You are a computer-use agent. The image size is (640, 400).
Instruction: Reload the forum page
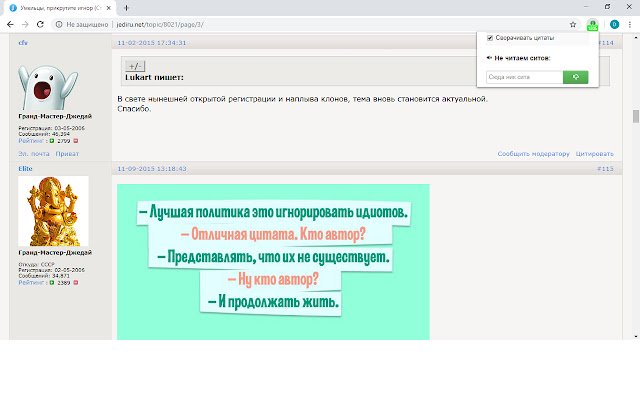[x=40, y=24]
